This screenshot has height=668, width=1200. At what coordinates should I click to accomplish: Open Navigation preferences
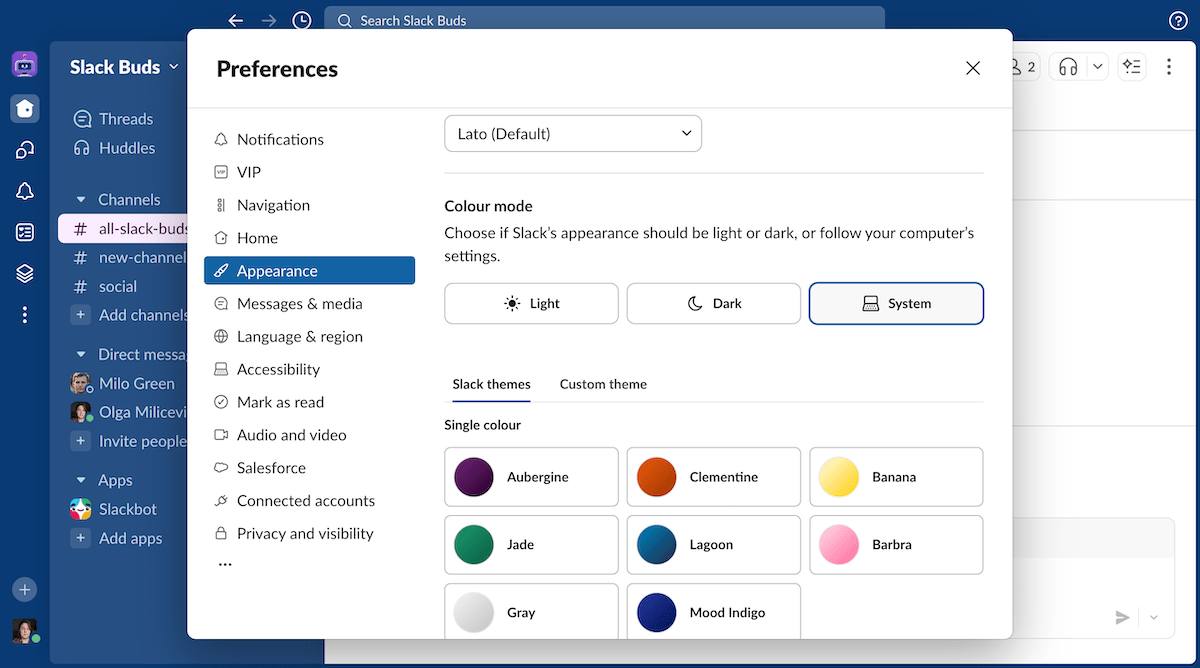(309, 205)
